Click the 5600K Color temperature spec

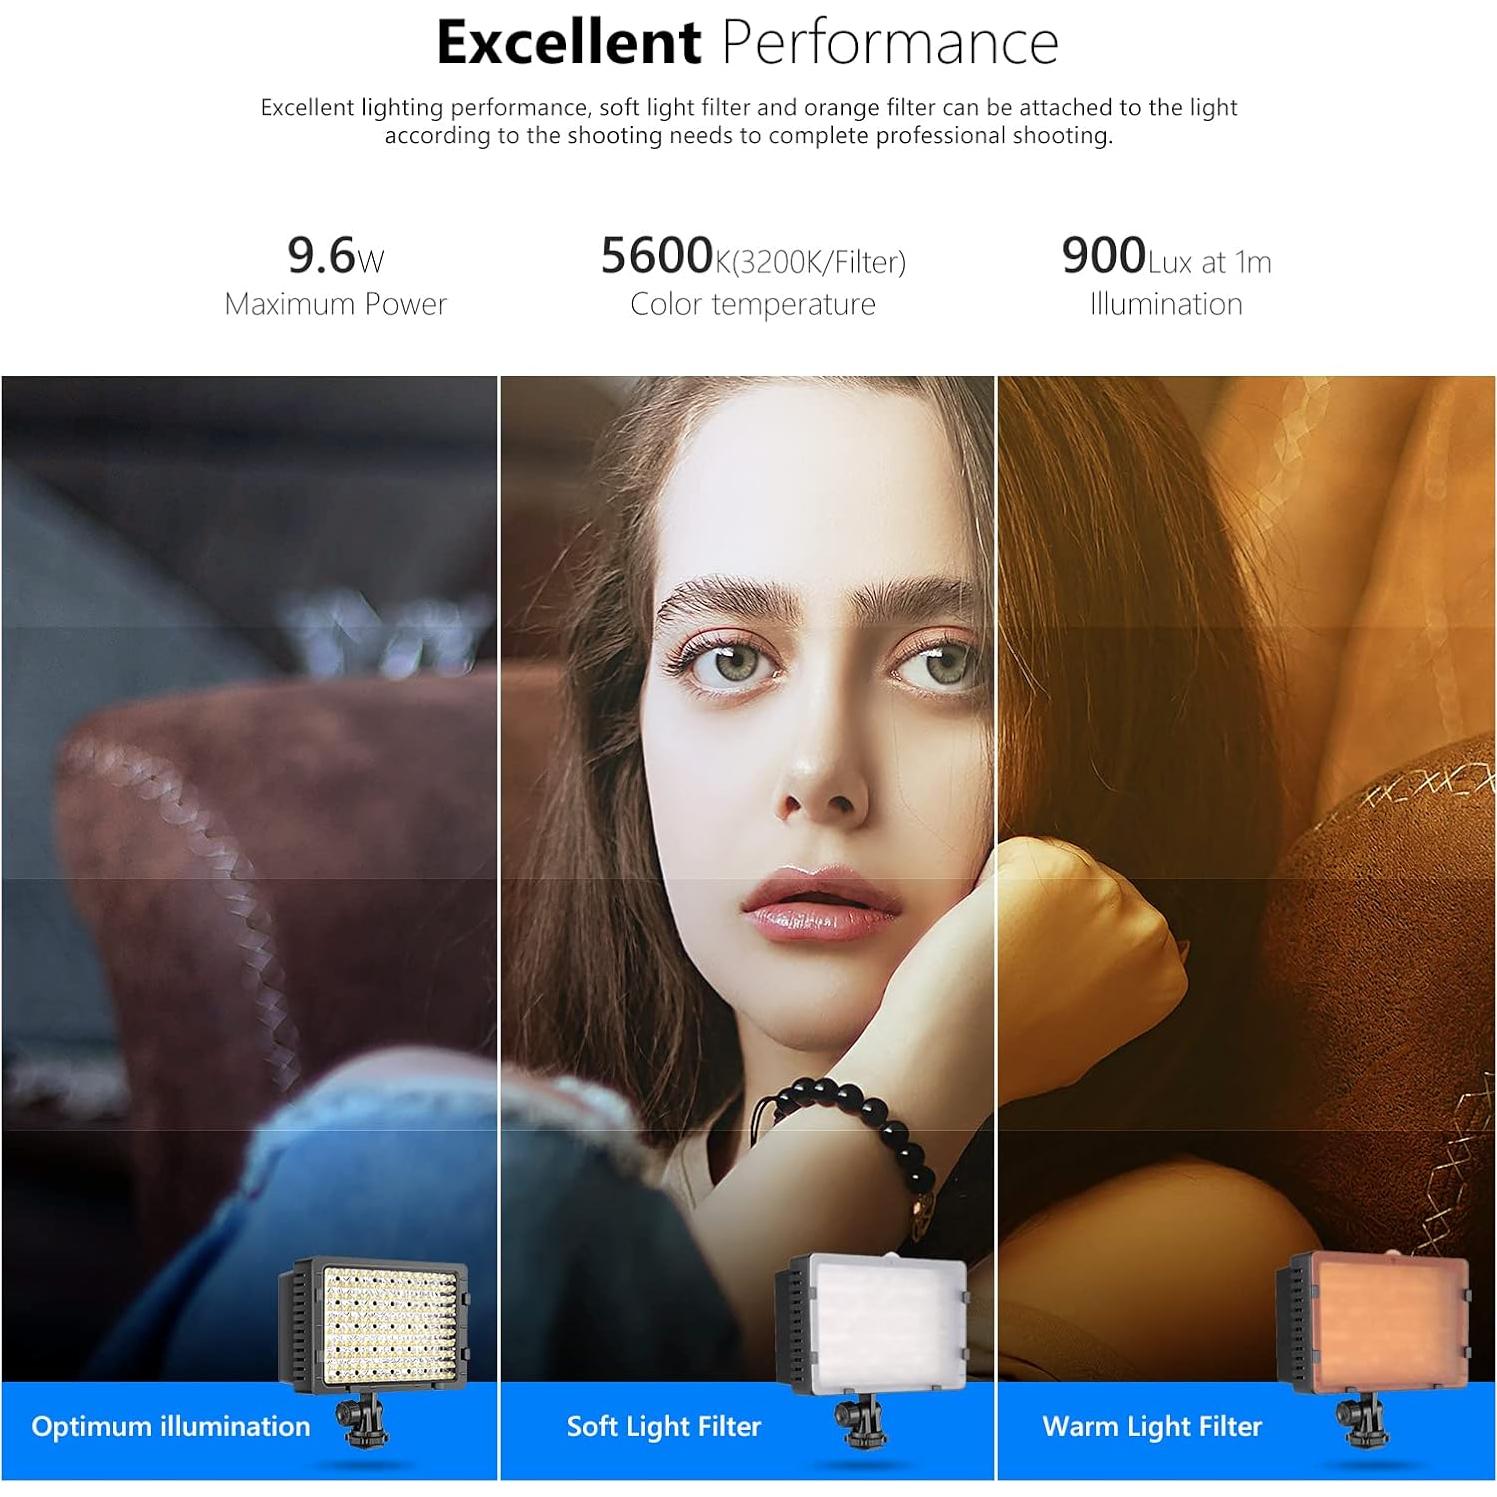(x=753, y=276)
